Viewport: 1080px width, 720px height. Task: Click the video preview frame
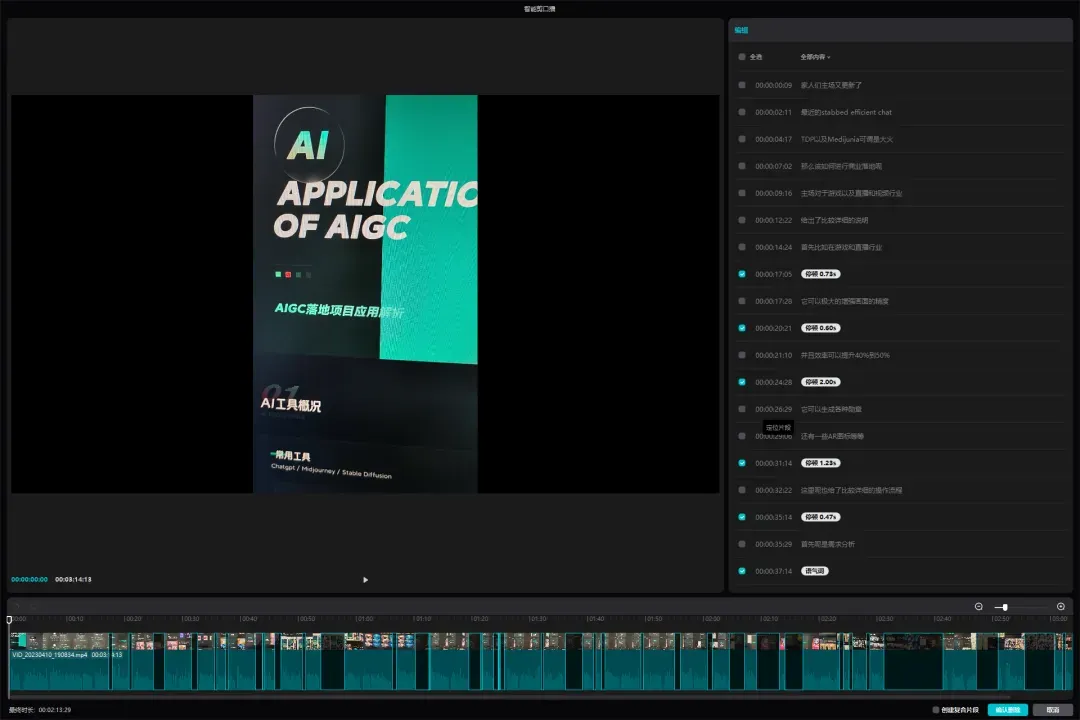(x=365, y=294)
